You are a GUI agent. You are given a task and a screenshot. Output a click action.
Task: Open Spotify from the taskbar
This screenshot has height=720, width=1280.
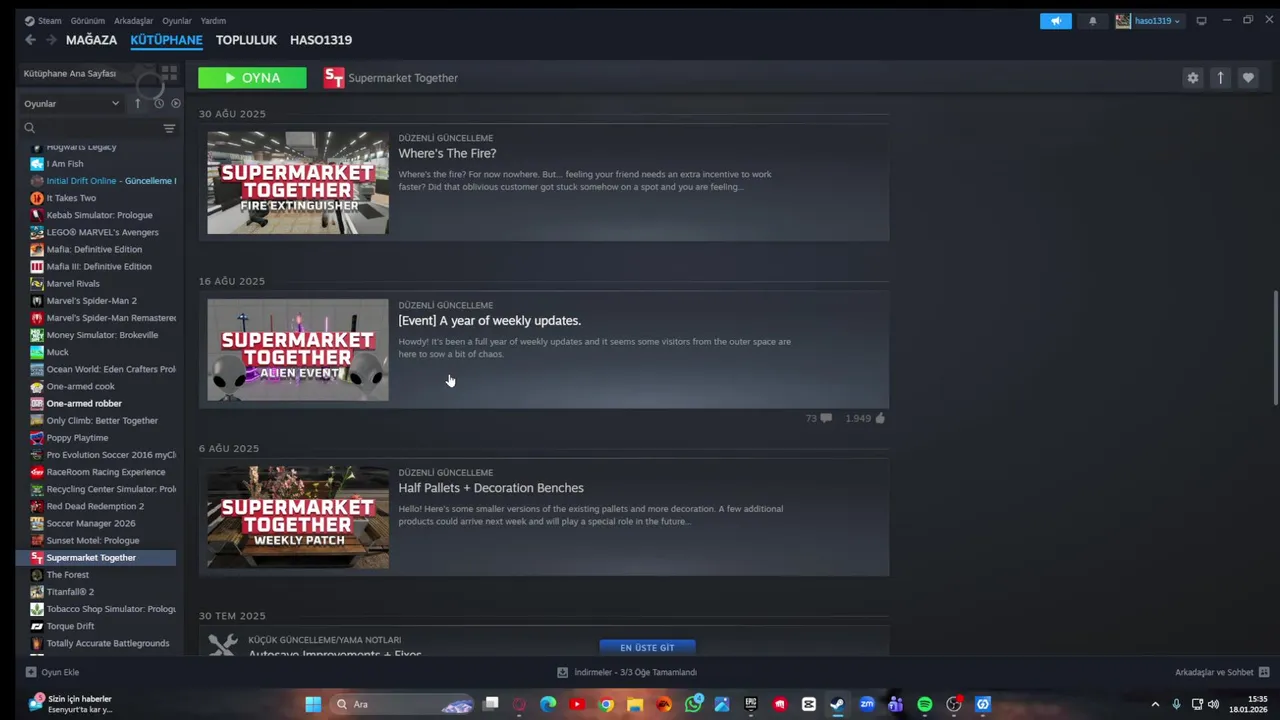coord(925,704)
